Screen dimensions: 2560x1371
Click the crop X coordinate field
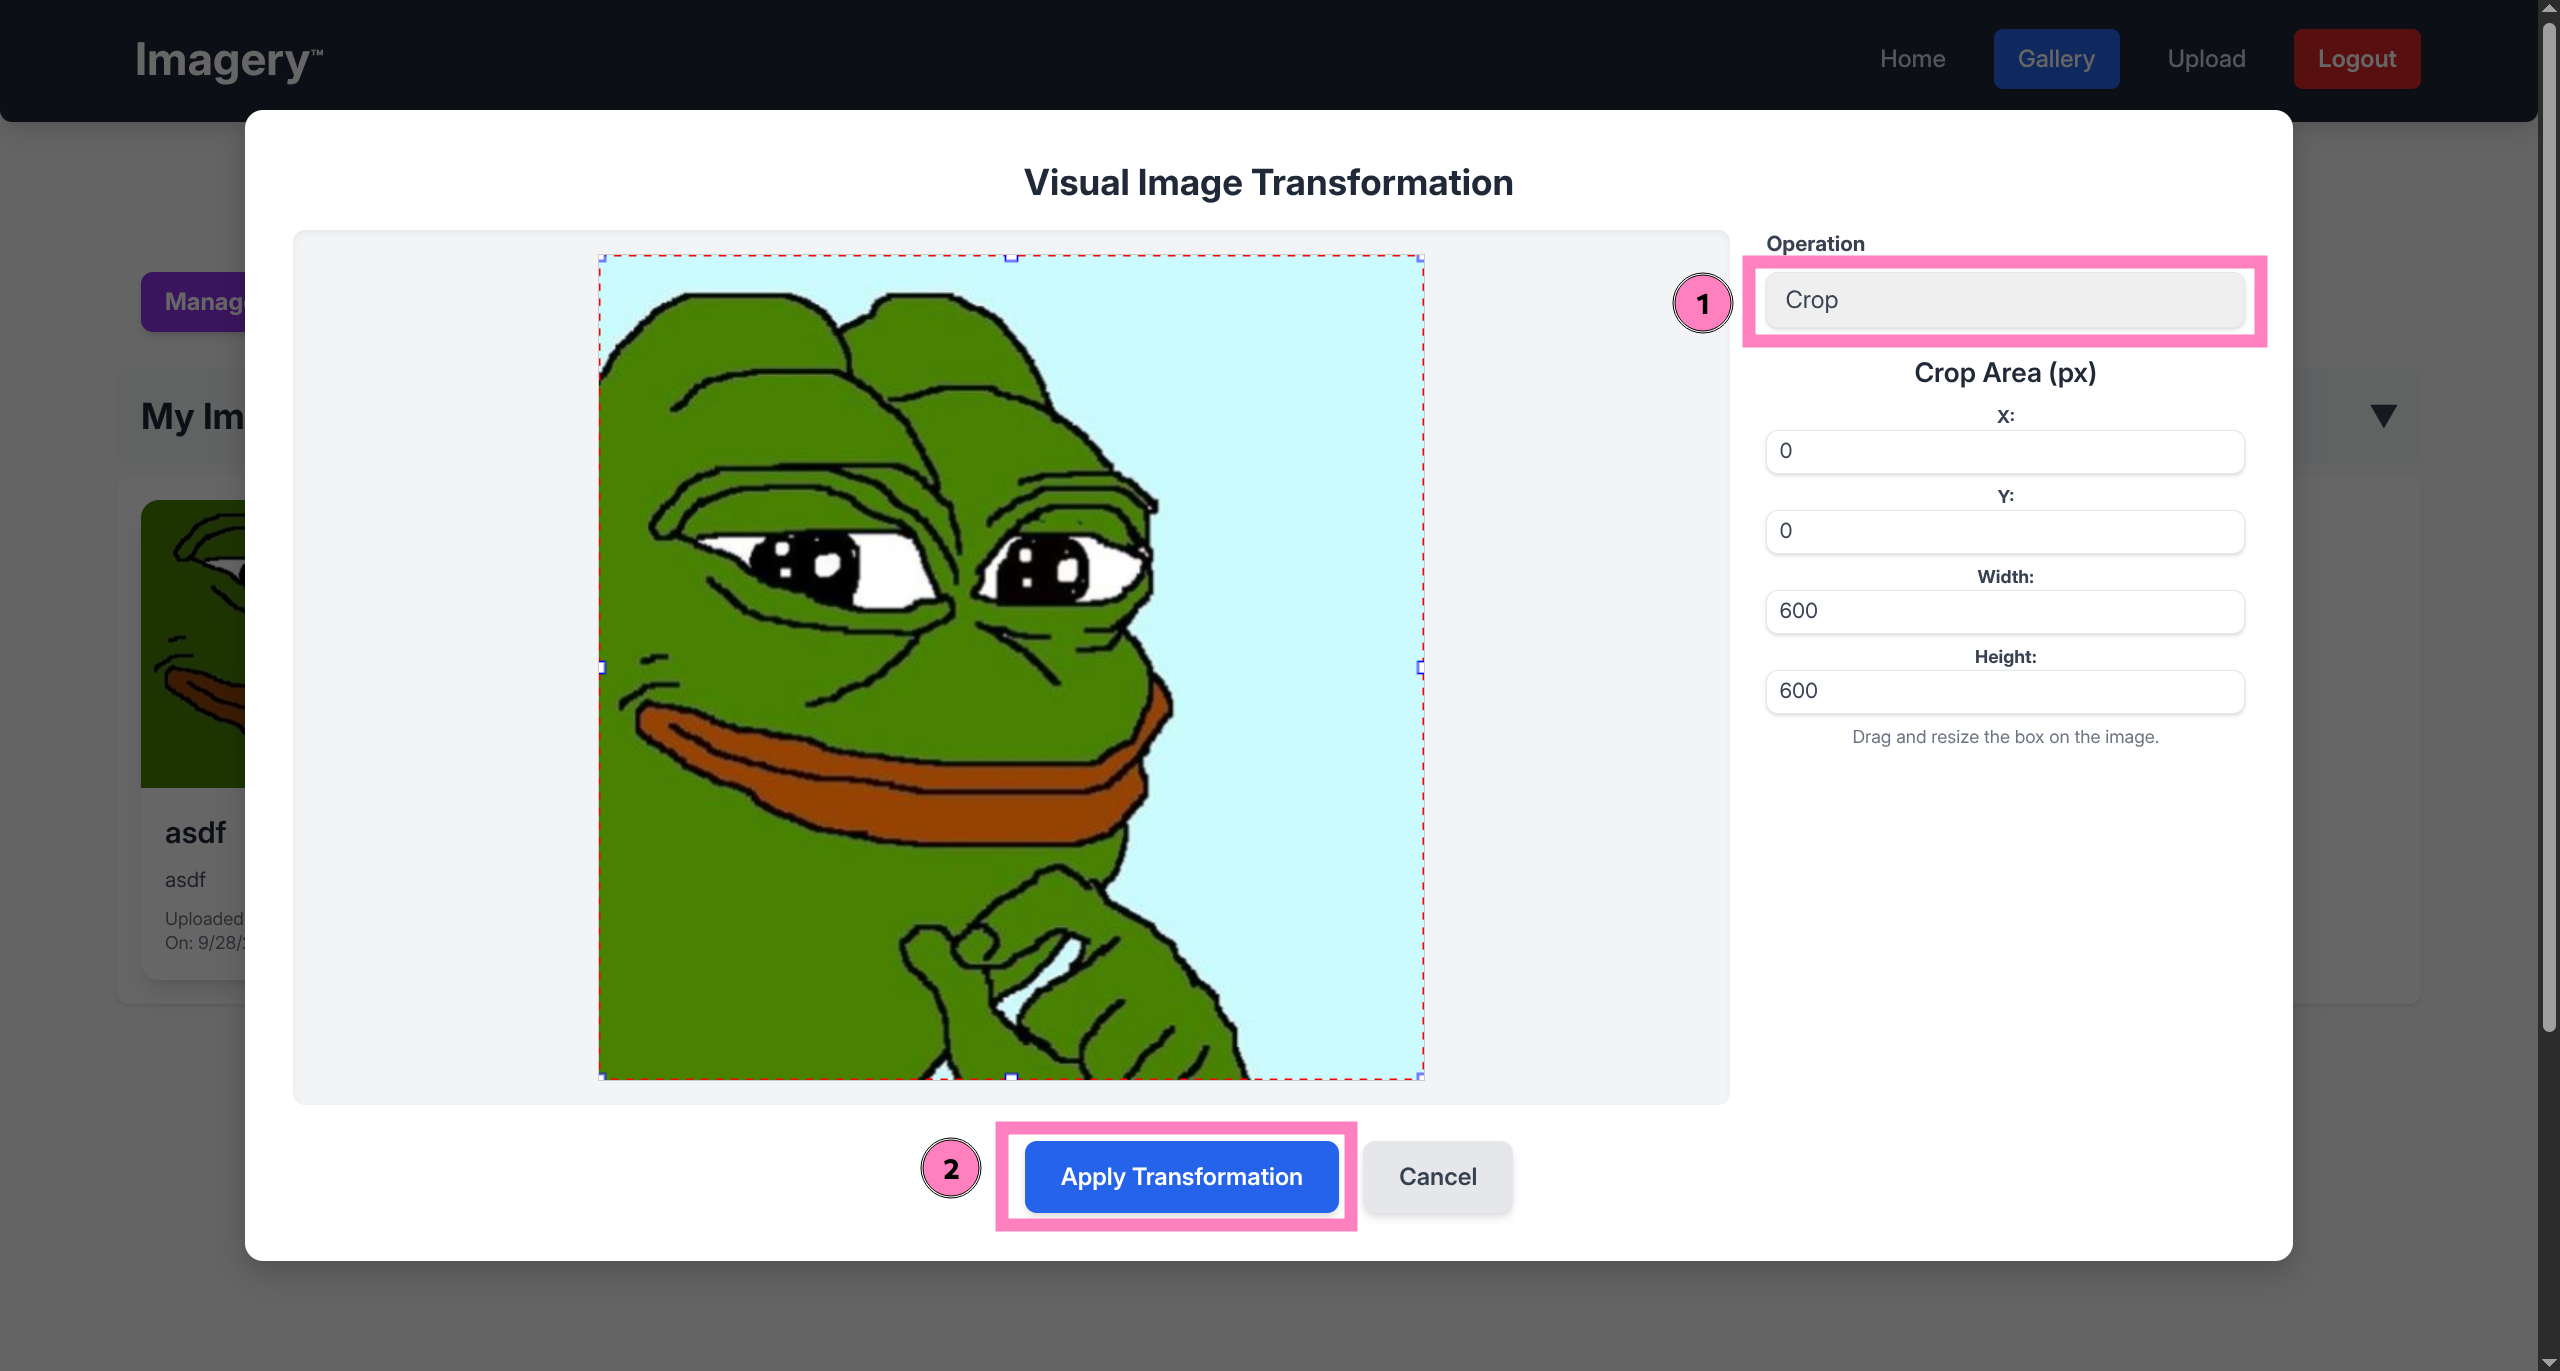pos(2004,451)
